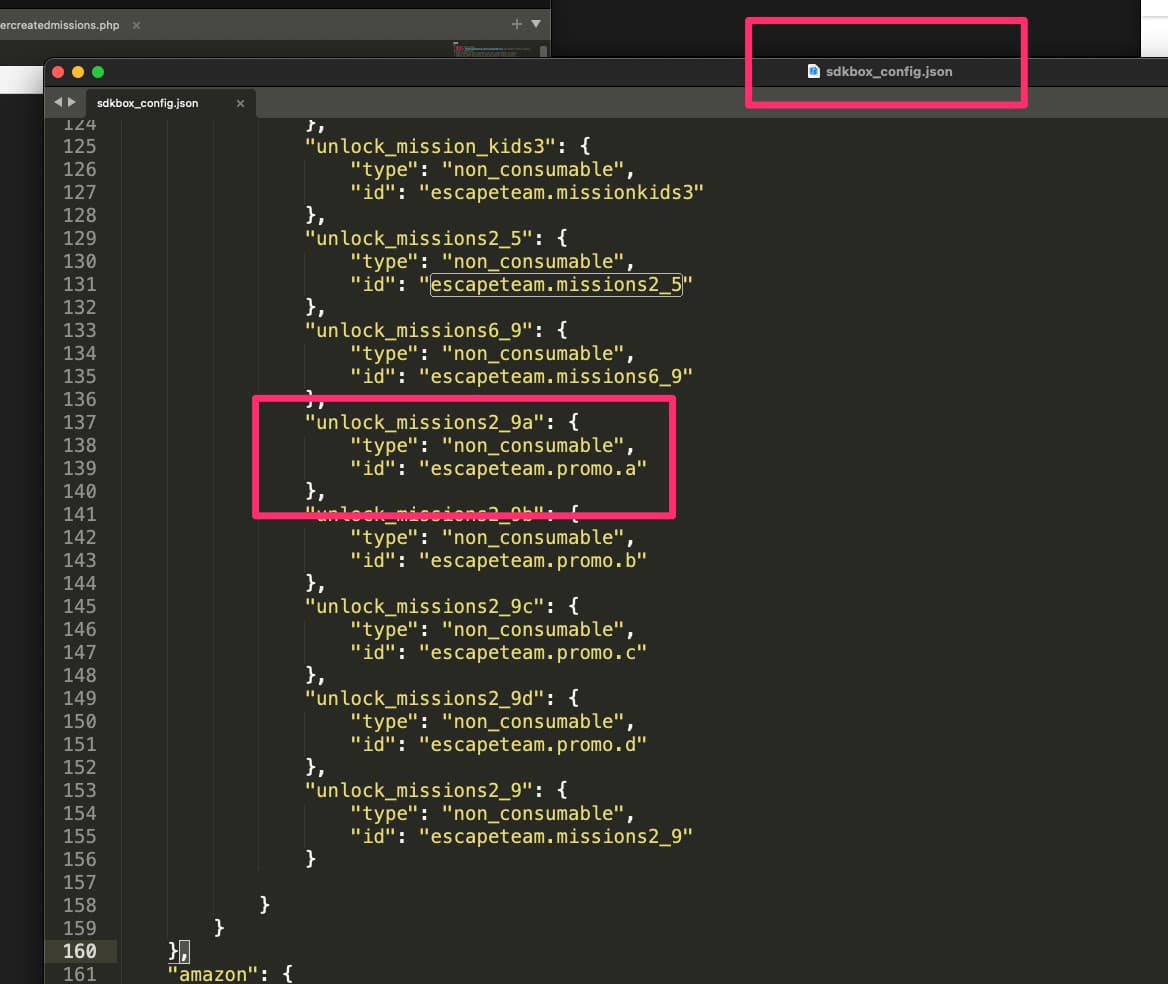This screenshot has width=1168, height=984.
Task: Minimize the window with the yellow button
Action: coord(78,72)
